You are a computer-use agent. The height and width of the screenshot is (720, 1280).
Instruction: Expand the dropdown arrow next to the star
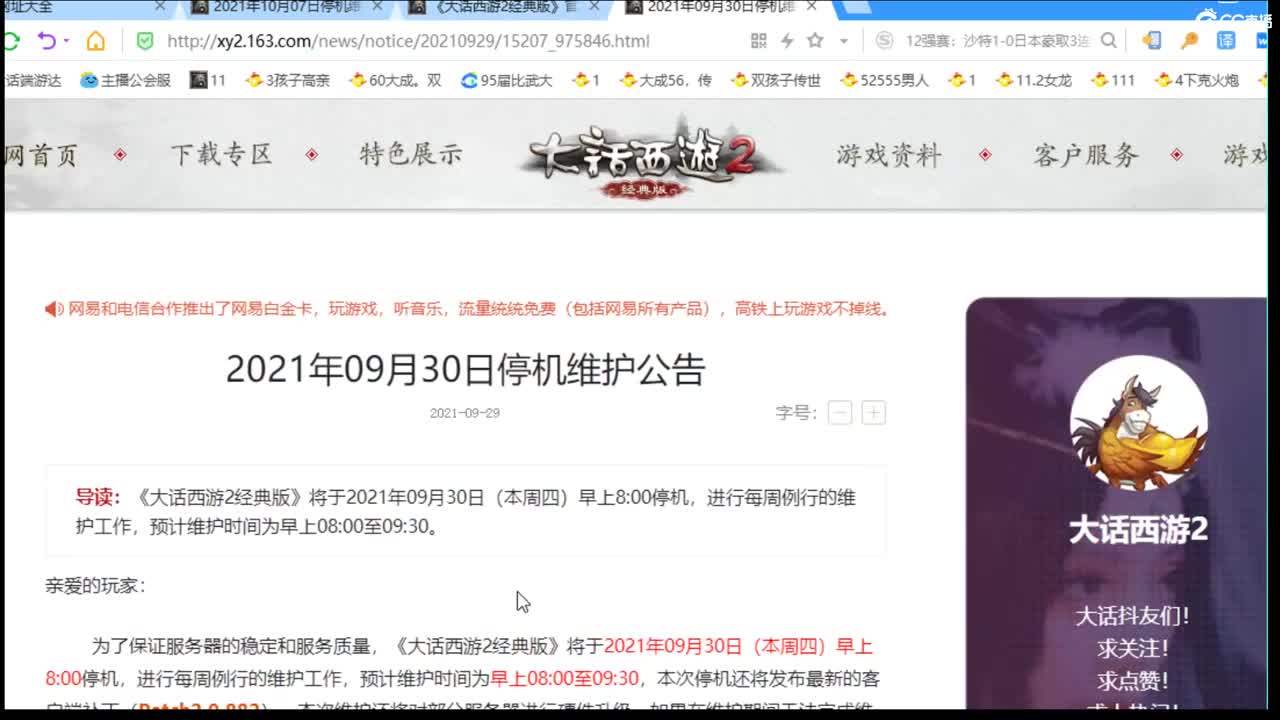point(843,41)
